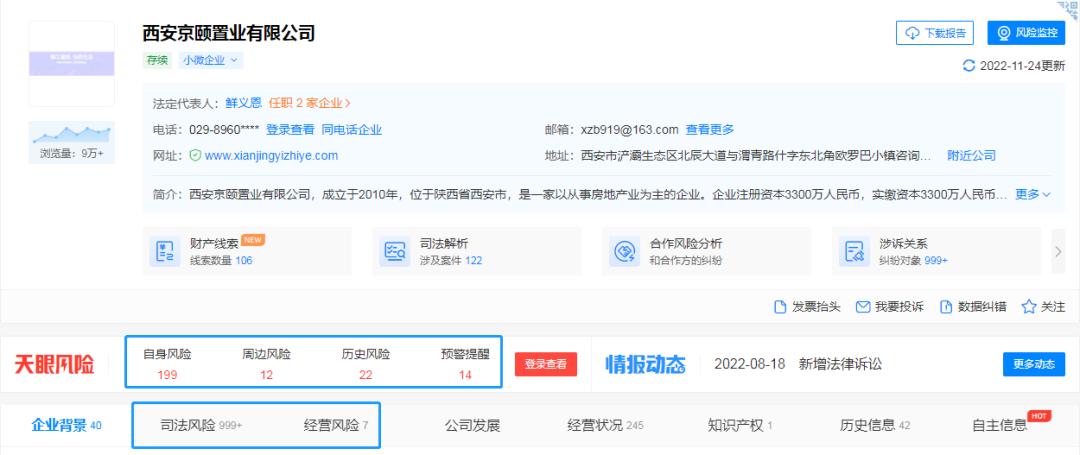Expand 更多 in company introduction

point(1033,195)
